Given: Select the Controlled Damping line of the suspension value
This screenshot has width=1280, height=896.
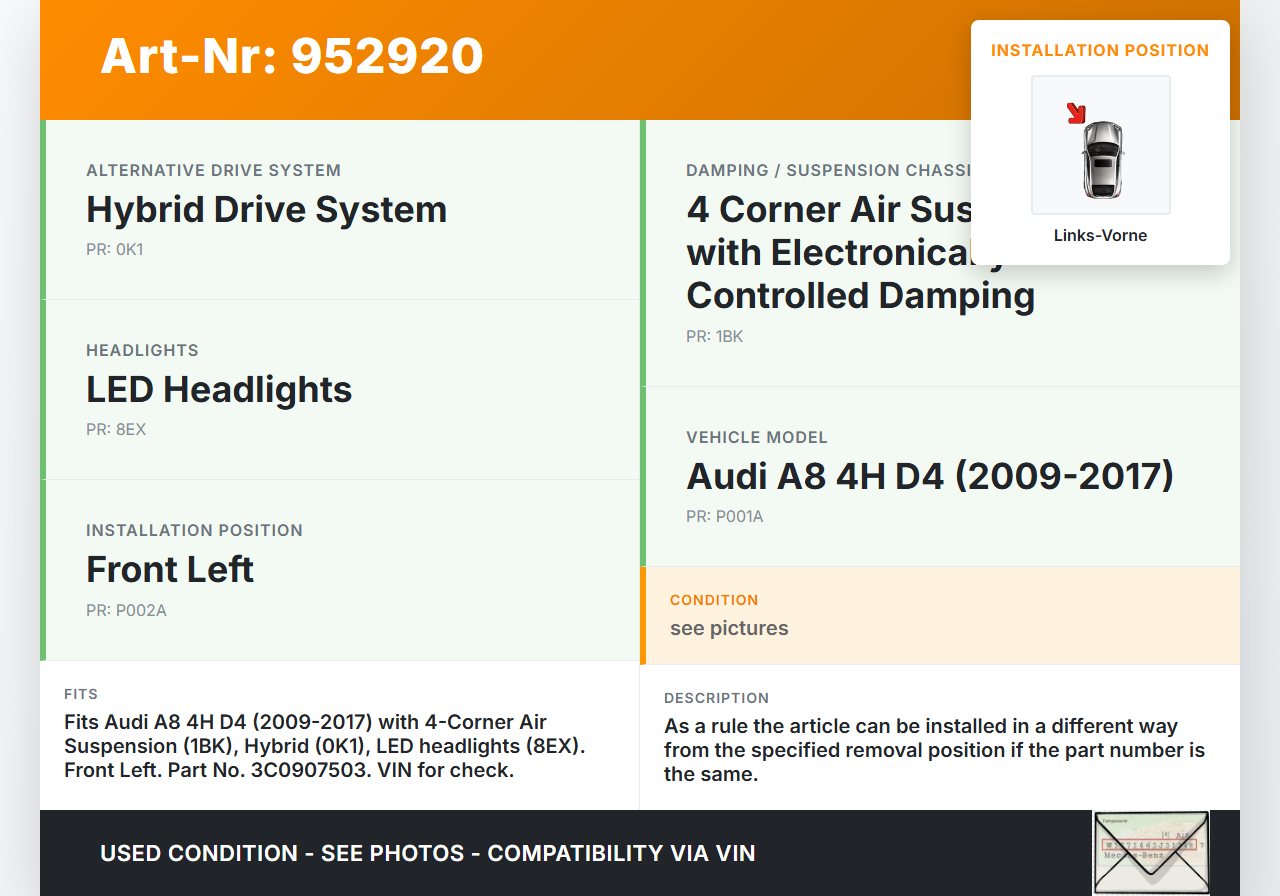Looking at the screenshot, I should coord(861,295).
